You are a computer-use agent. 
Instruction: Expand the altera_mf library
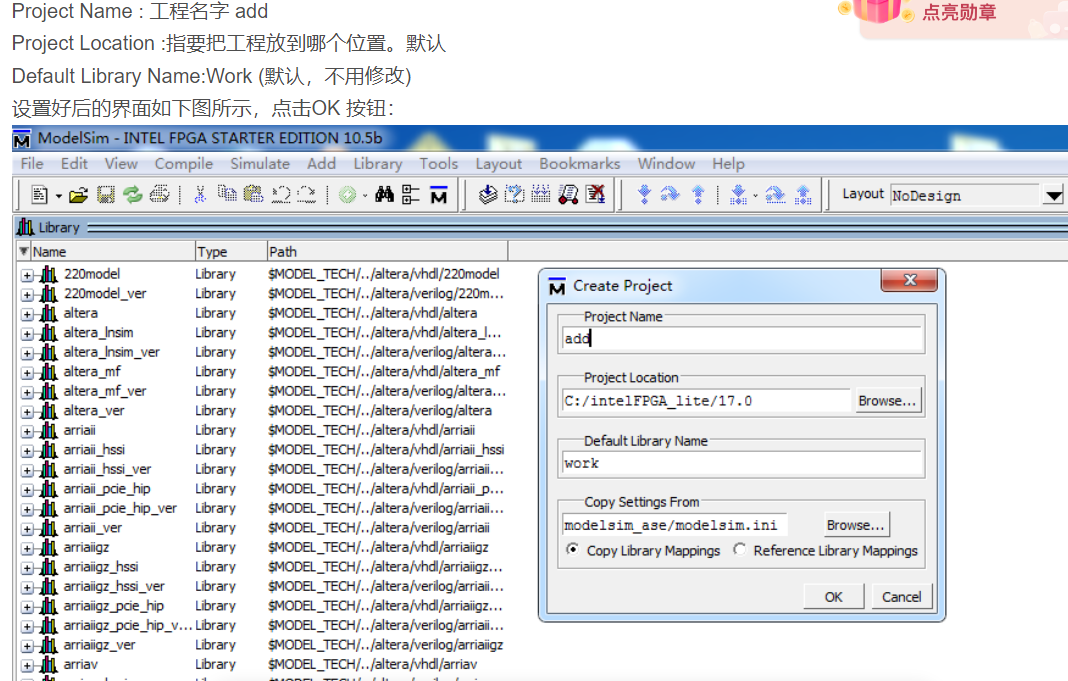(x=27, y=373)
